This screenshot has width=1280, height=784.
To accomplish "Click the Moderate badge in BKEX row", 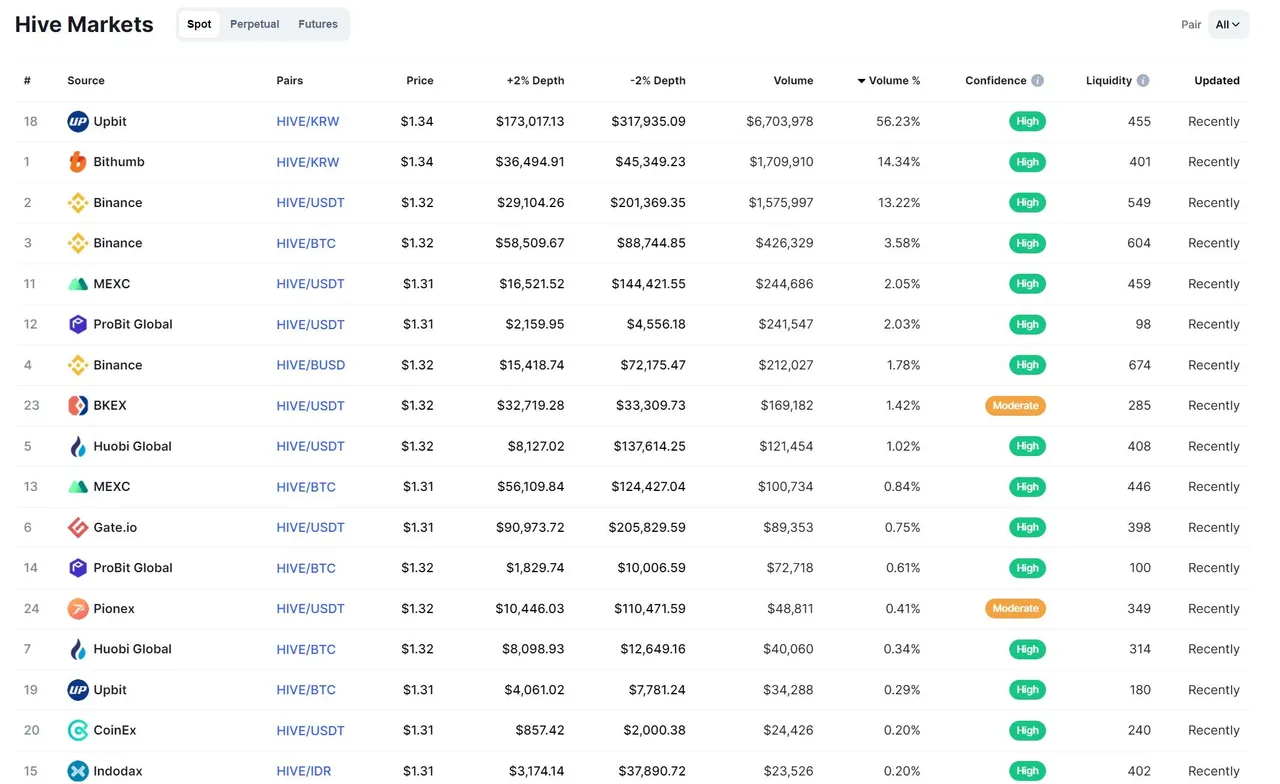I will click(x=1015, y=405).
